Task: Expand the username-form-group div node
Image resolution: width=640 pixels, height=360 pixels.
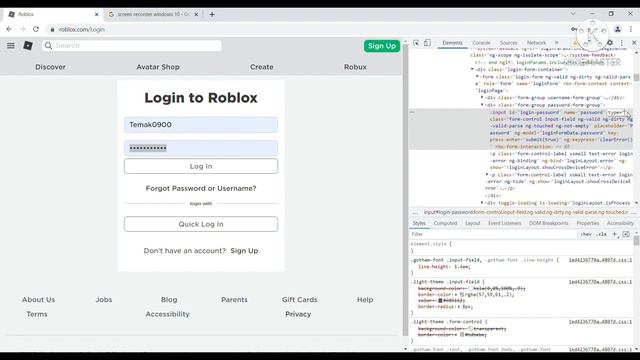Action: click(x=482, y=98)
